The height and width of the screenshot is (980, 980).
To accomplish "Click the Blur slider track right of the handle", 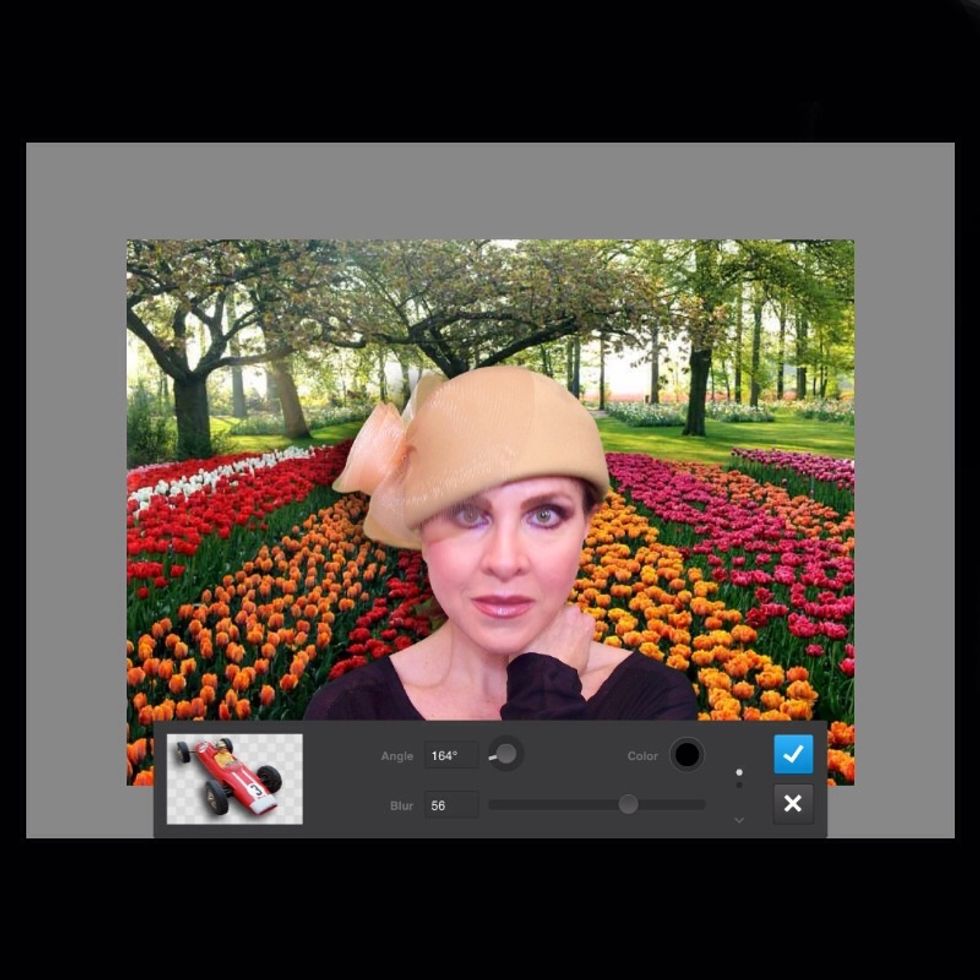I will (670, 804).
